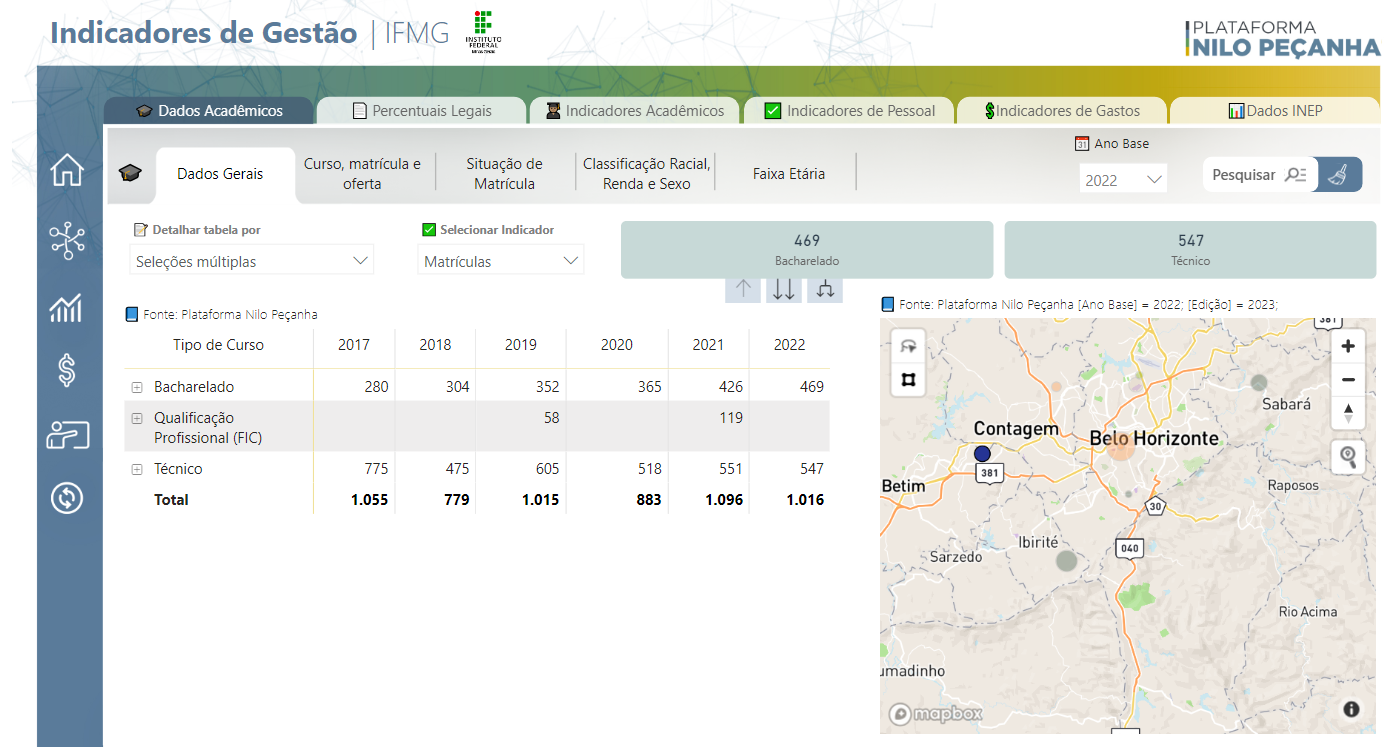
Task: Open the network nodes icon in sidebar
Action: coord(67,241)
